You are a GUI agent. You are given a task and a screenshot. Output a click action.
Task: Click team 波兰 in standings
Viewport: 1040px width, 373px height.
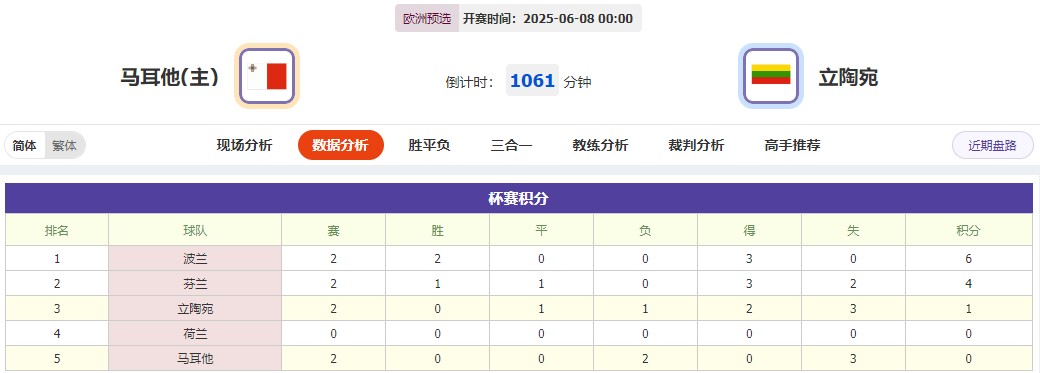click(x=195, y=259)
